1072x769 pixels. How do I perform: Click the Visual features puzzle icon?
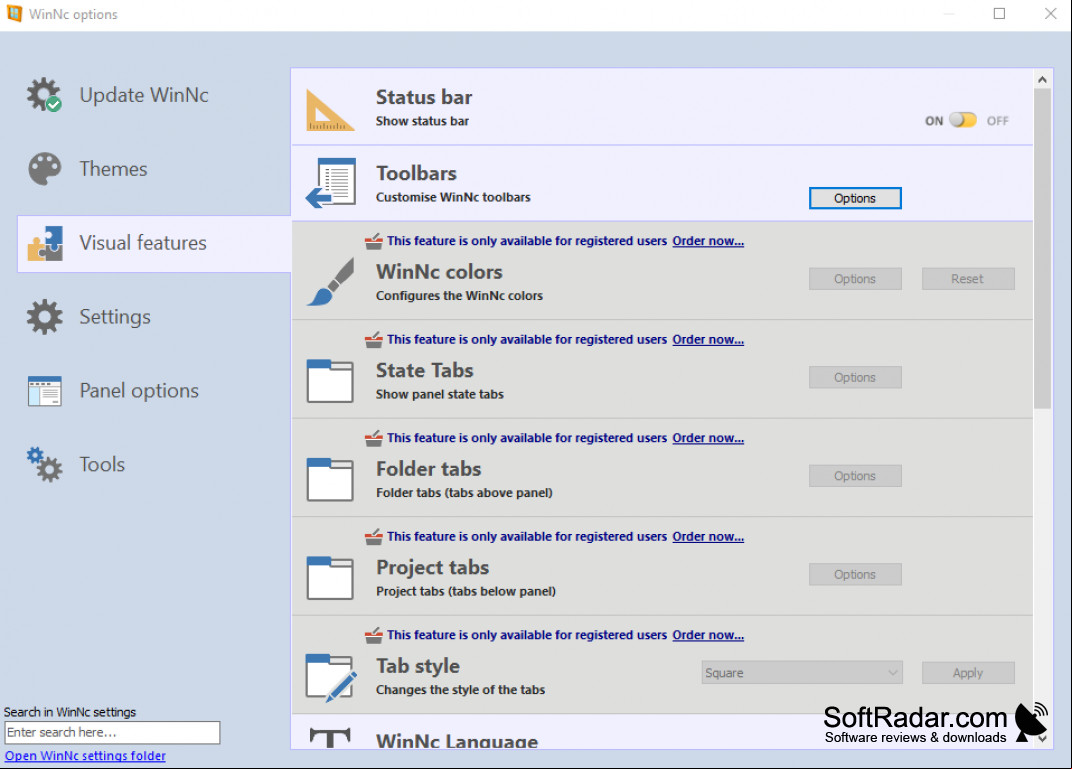[45, 243]
